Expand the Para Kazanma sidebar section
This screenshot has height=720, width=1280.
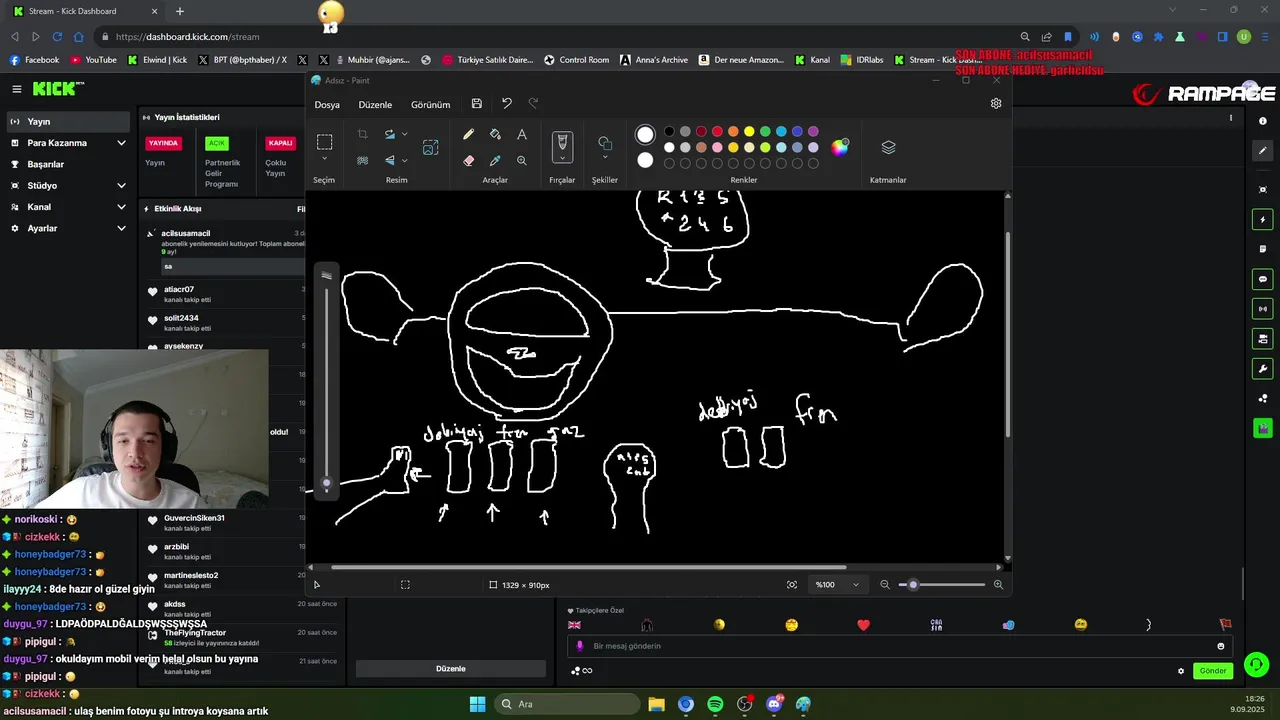[x=121, y=143]
